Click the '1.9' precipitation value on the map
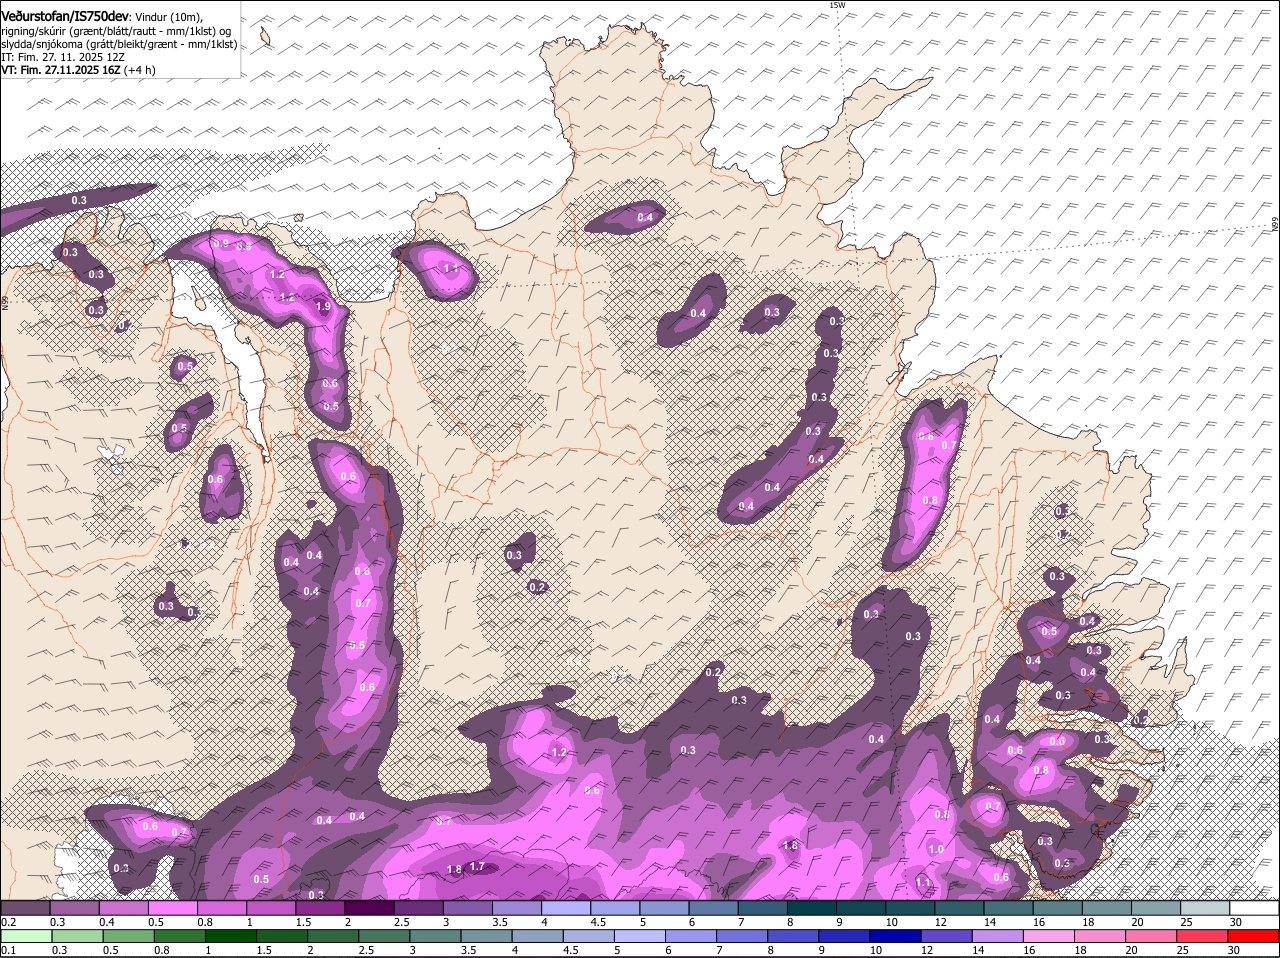The width and height of the screenshot is (1280, 958). [323, 307]
